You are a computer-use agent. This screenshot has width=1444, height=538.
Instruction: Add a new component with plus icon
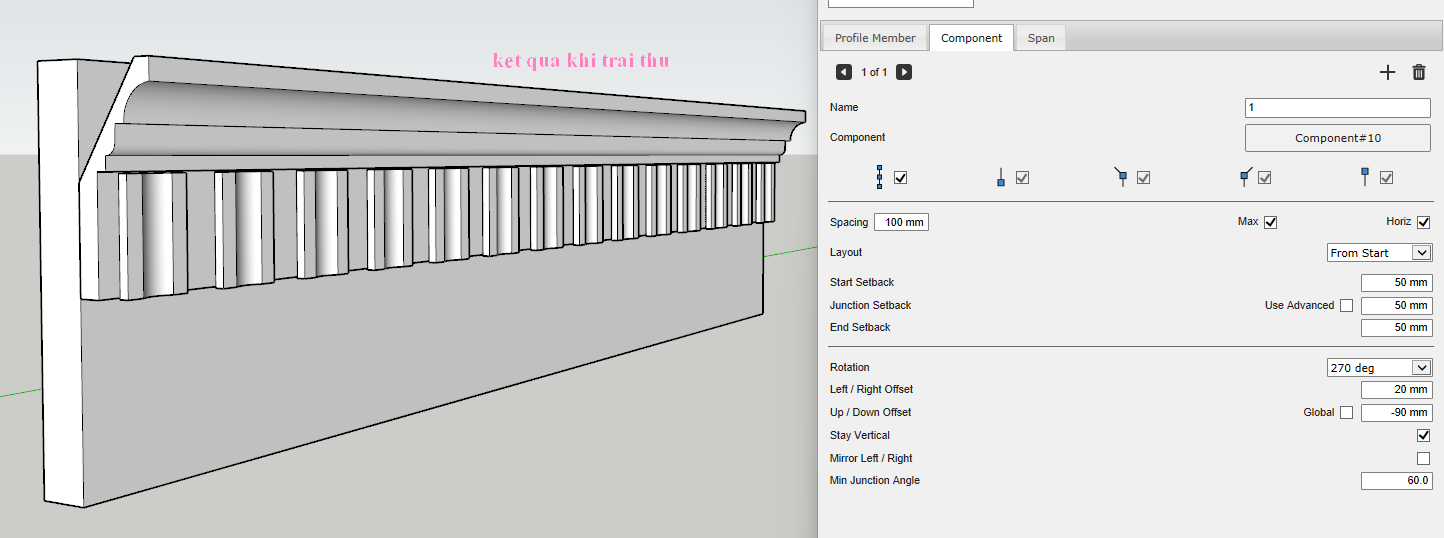tap(1387, 72)
